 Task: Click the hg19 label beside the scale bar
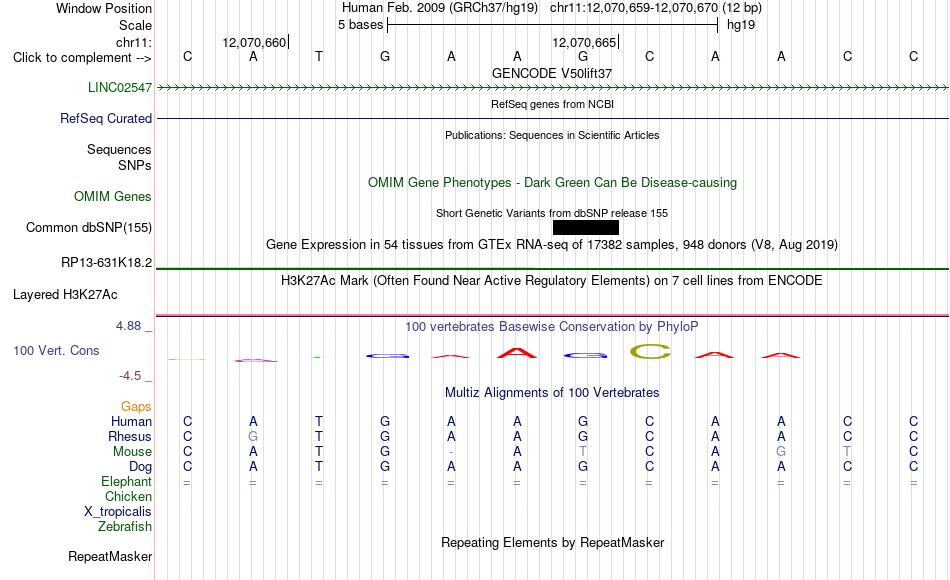(741, 25)
